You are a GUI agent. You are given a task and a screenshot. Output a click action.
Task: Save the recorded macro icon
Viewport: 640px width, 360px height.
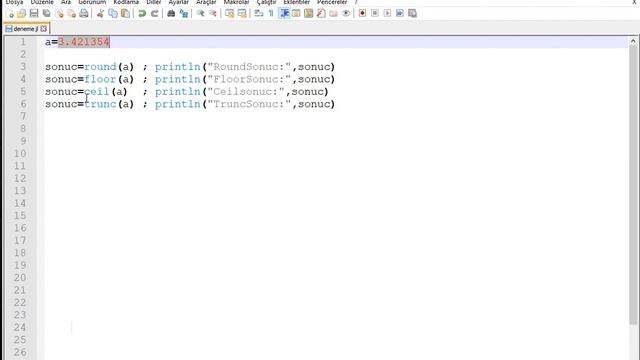click(x=412, y=13)
